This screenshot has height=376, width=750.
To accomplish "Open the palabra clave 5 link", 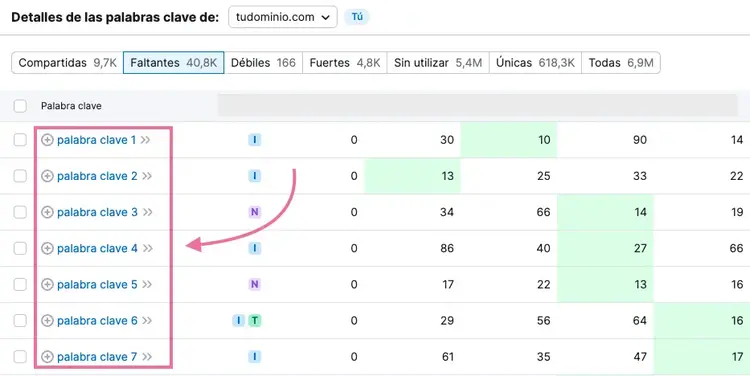I will [x=97, y=285].
